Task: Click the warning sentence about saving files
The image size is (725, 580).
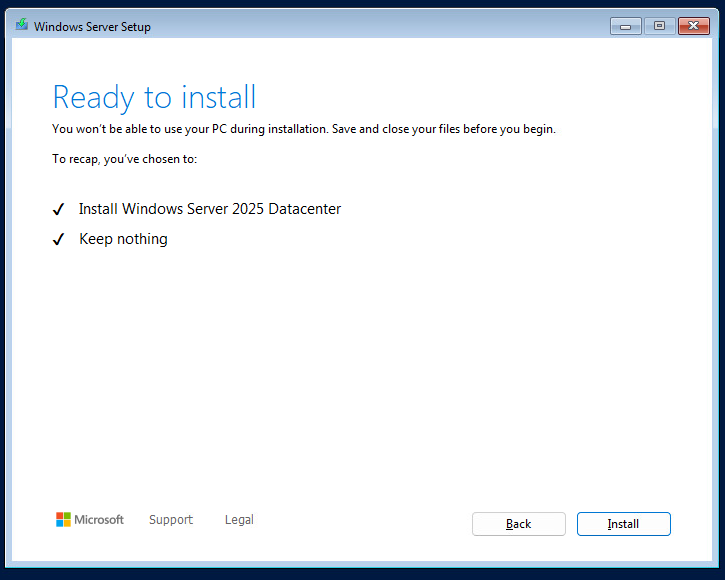Action: [x=303, y=129]
